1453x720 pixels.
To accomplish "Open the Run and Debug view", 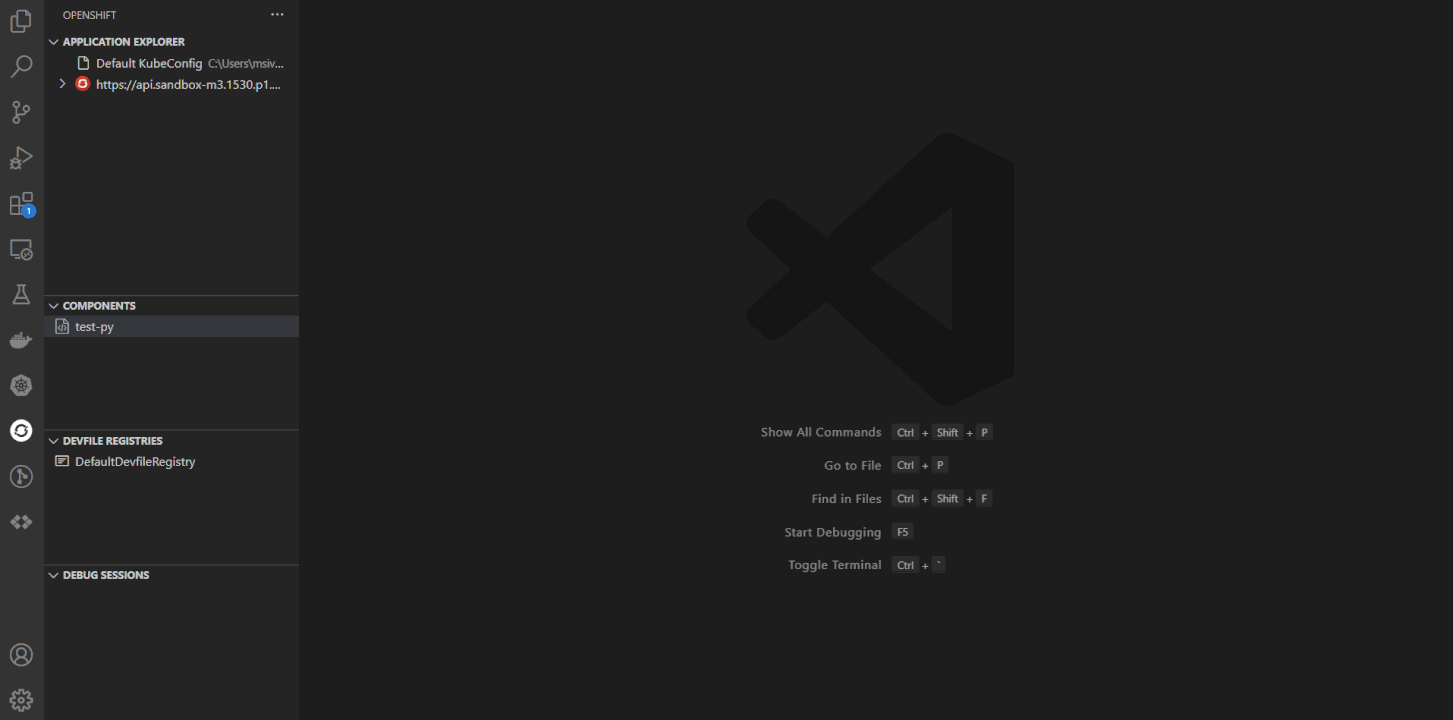I will pyautogui.click(x=21, y=158).
